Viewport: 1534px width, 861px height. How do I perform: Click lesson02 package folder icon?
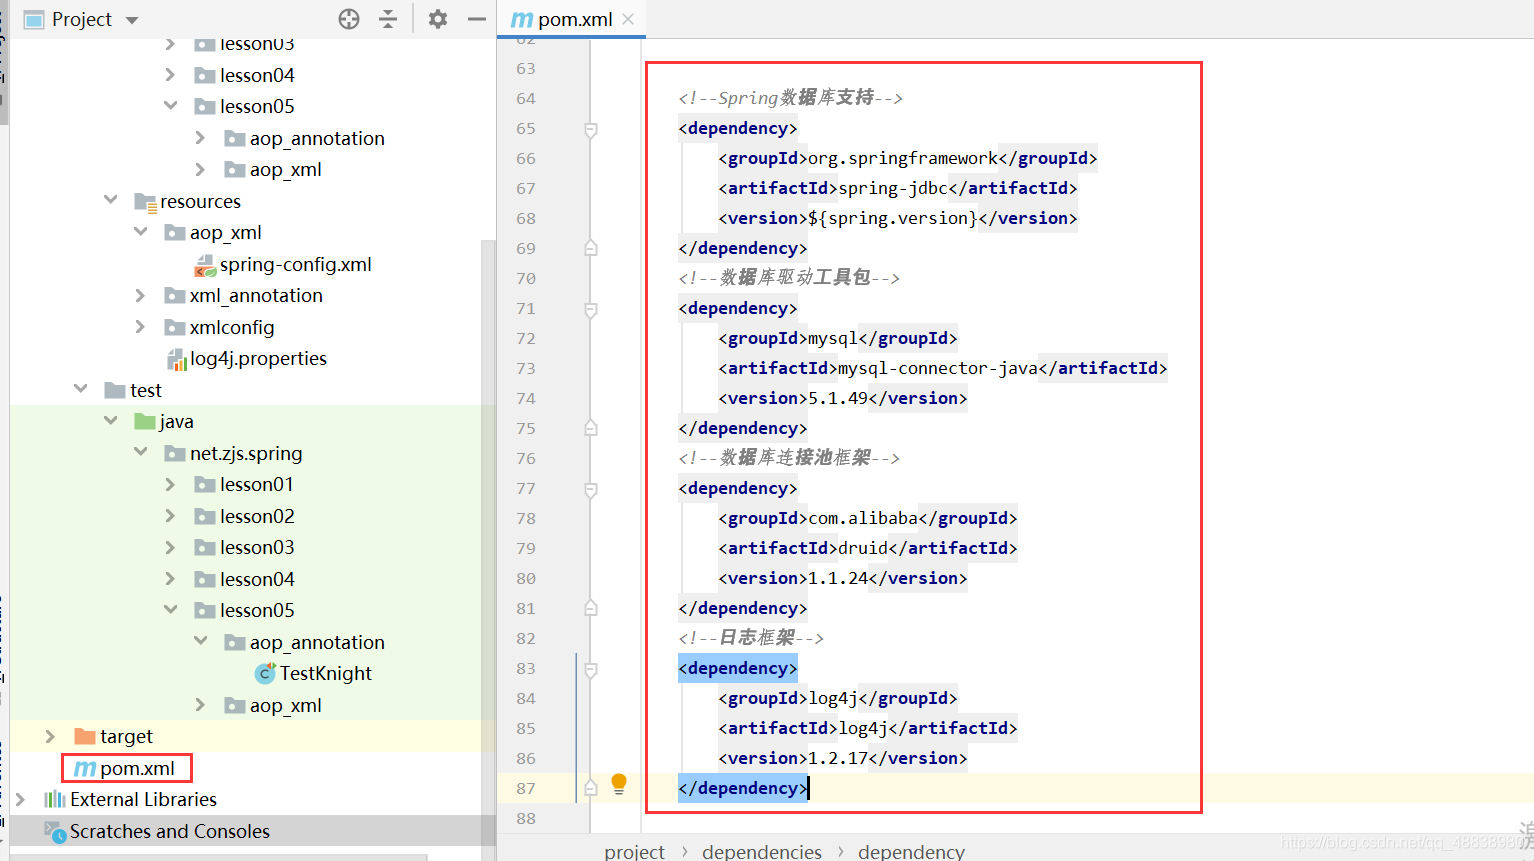tap(205, 517)
